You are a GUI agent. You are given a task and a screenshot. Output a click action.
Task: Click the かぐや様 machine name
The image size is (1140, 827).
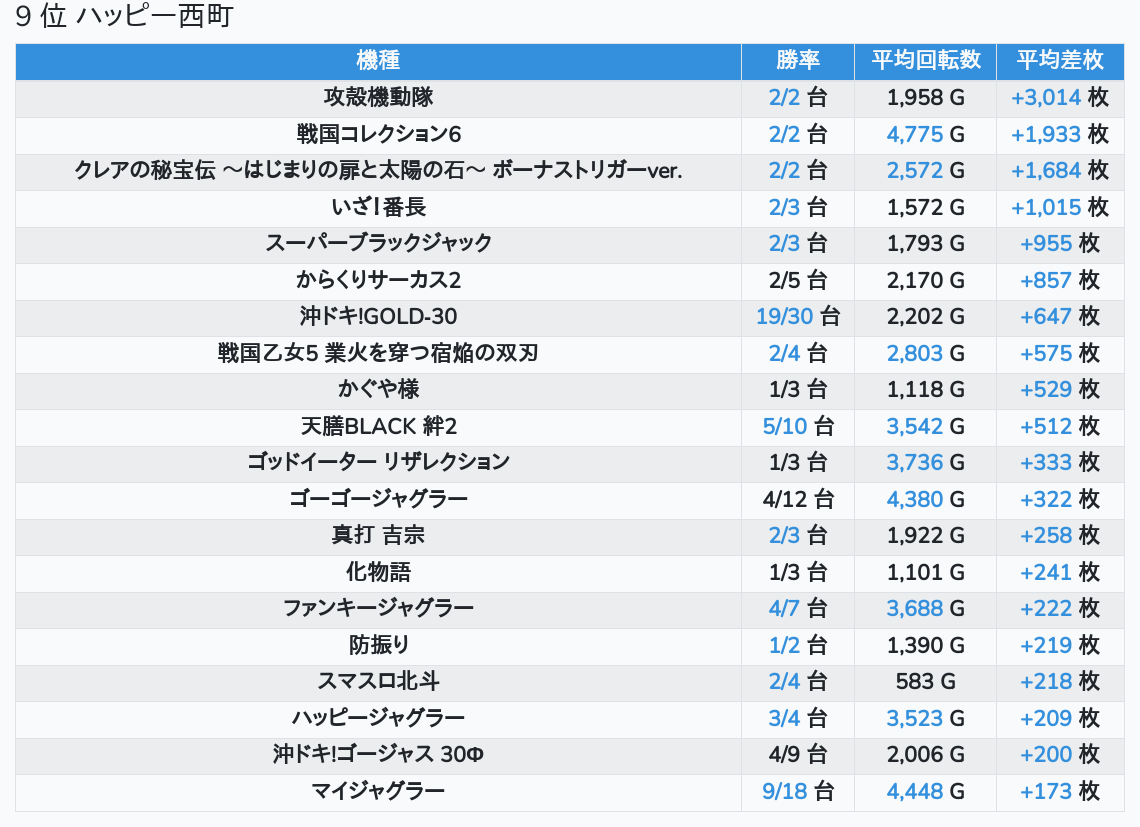pyautogui.click(x=378, y=389)
